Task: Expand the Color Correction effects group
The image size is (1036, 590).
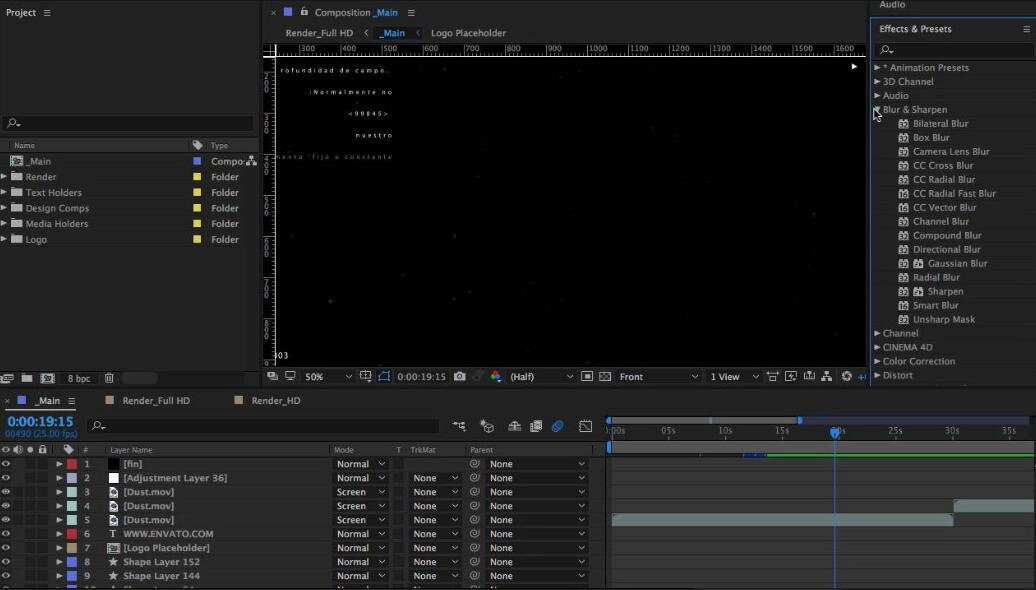Action: pyautogui.click(x=877, y=362)
